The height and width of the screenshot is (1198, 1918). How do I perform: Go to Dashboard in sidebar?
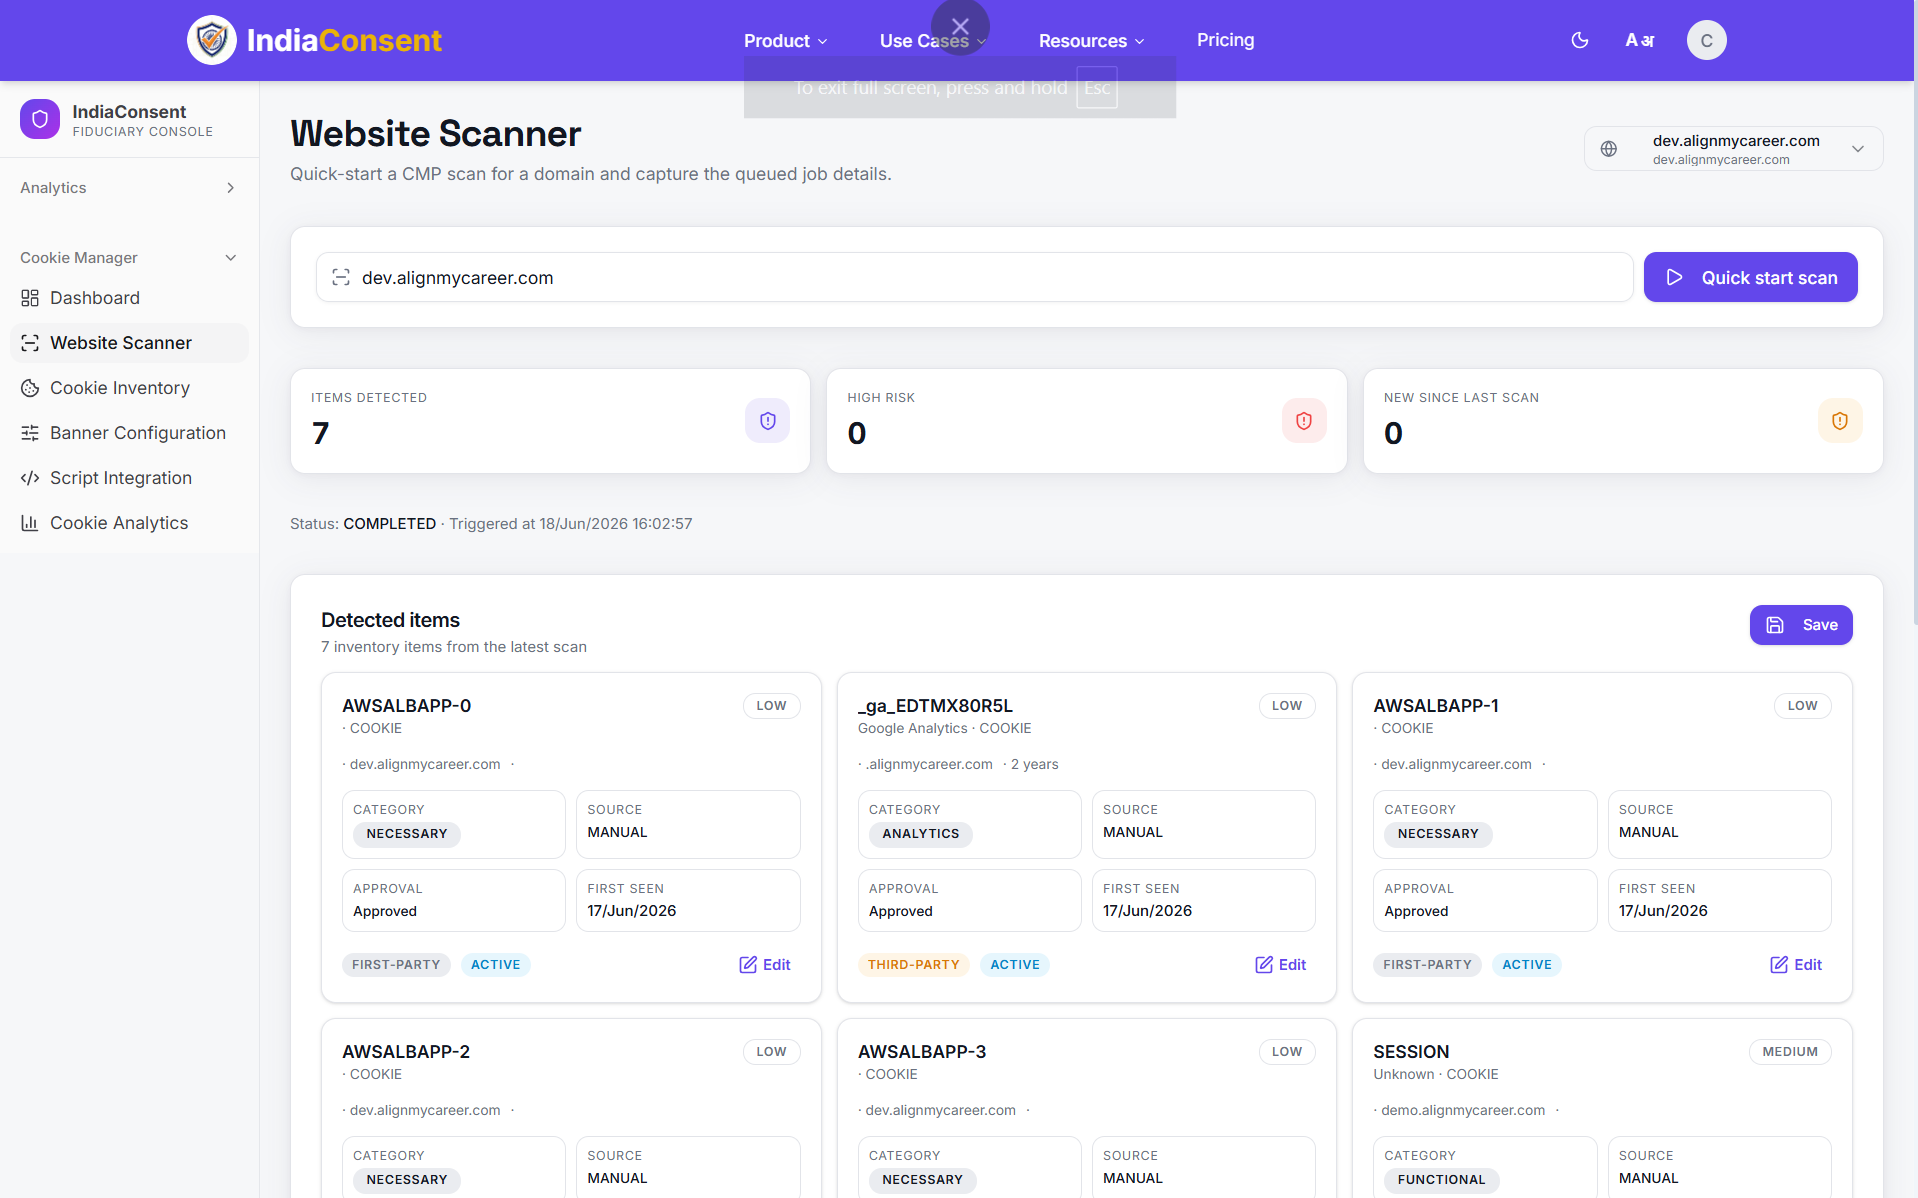tap(129, 298)
